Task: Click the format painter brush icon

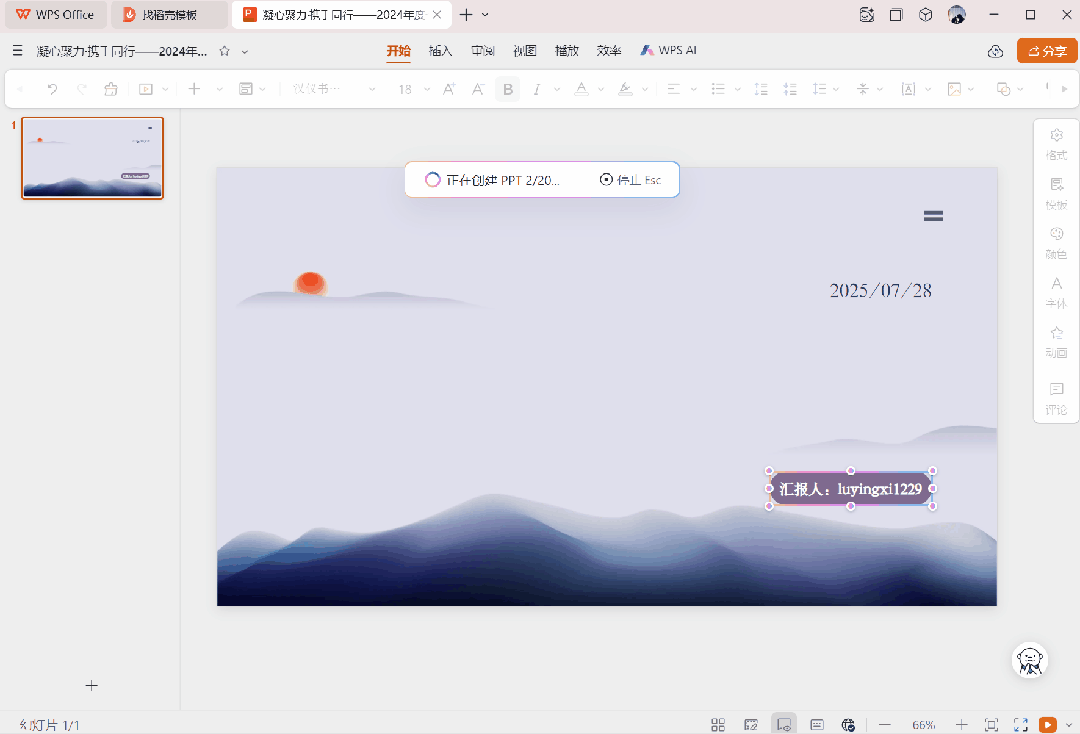Action: click(111, 89)
